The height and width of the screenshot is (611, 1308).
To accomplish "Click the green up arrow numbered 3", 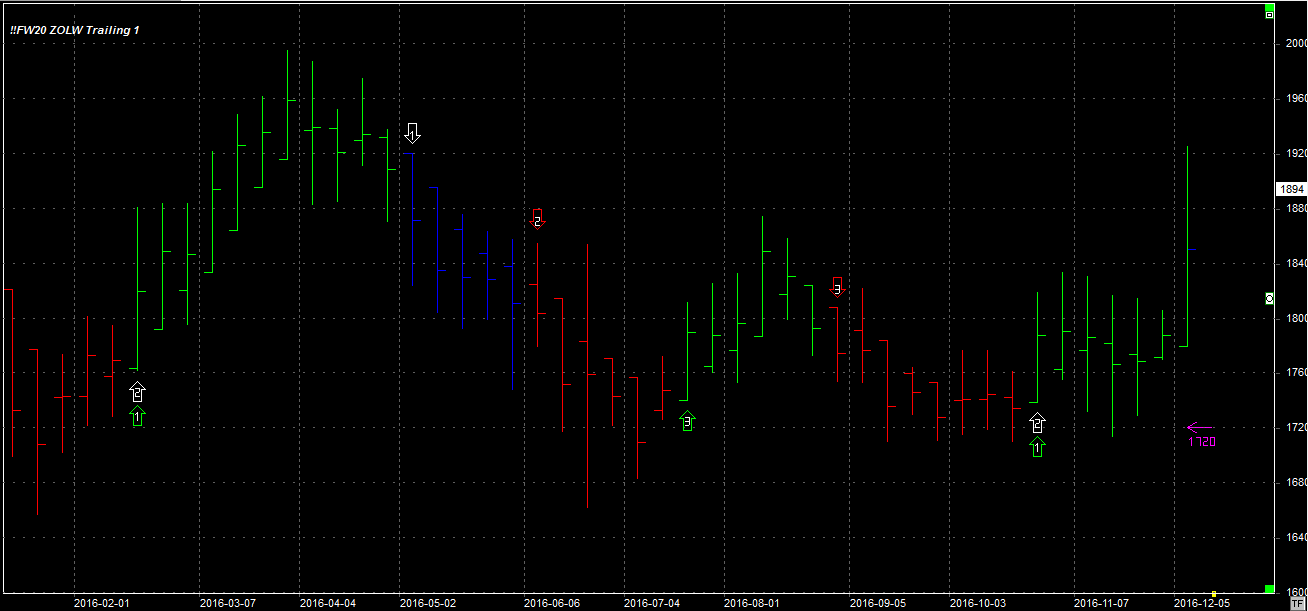I will pos(687,422).
